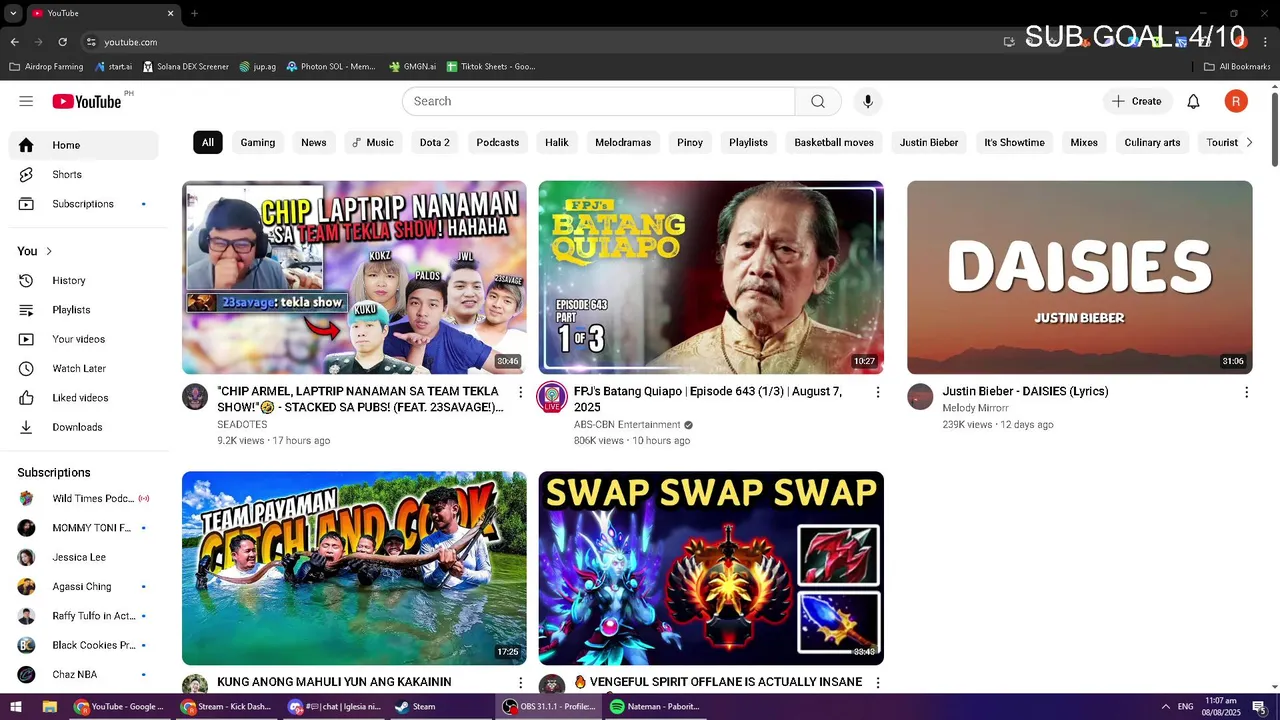Open History in sidebar
This screenshot has height=720, width=1280.
click(84, 281)
